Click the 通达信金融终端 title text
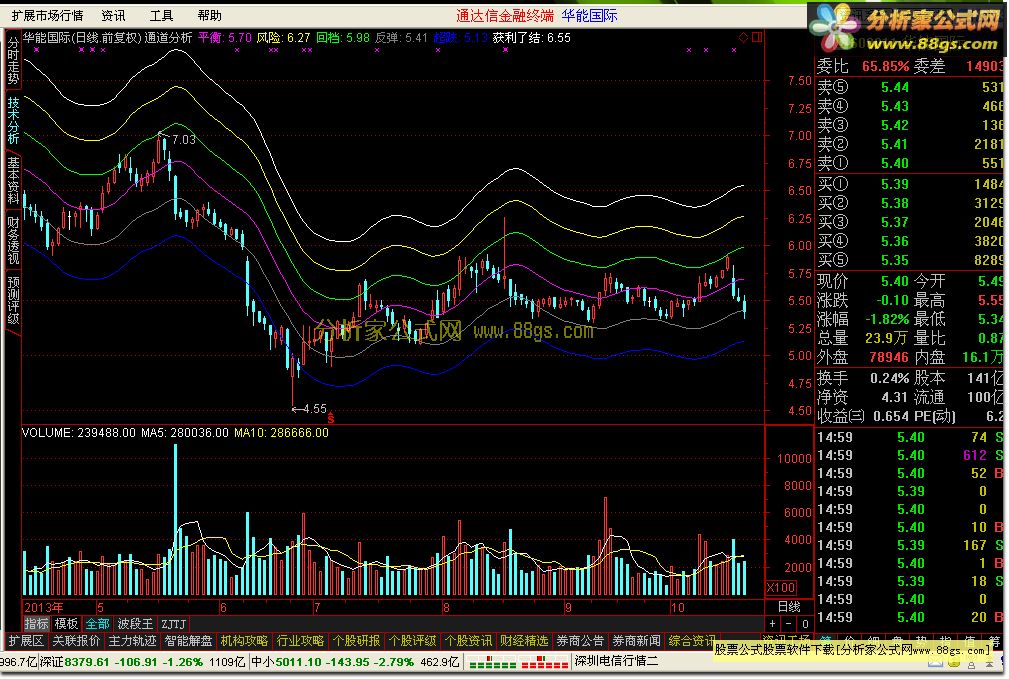 (505, 15)
